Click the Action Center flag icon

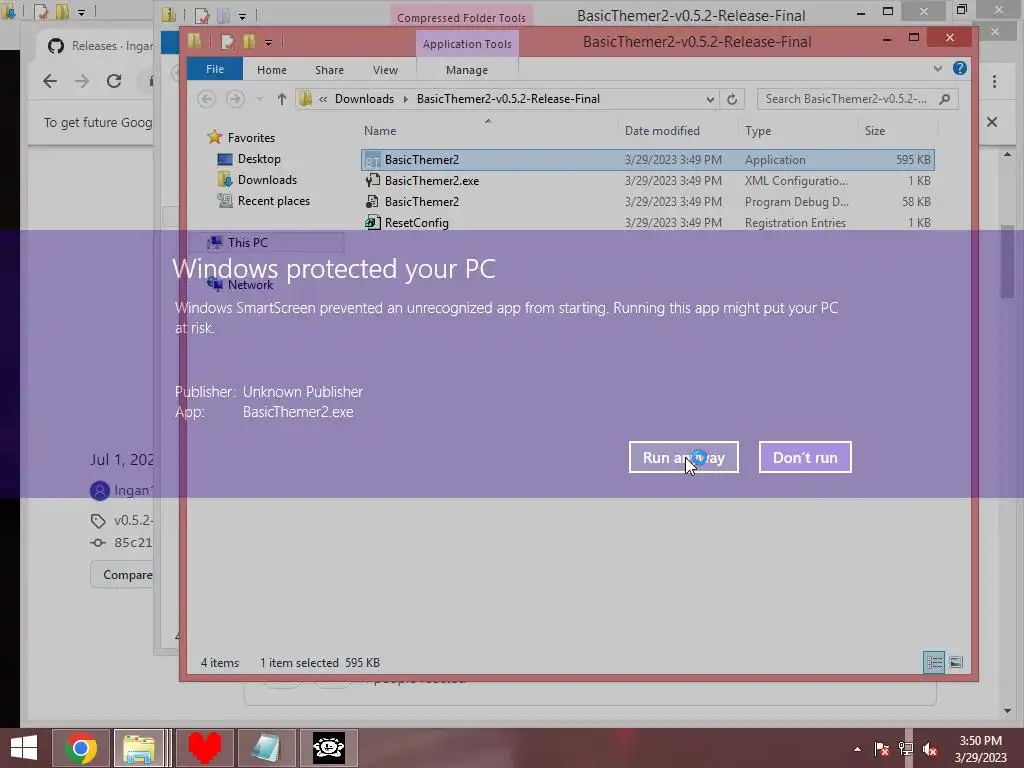click(x=881, y=749)
